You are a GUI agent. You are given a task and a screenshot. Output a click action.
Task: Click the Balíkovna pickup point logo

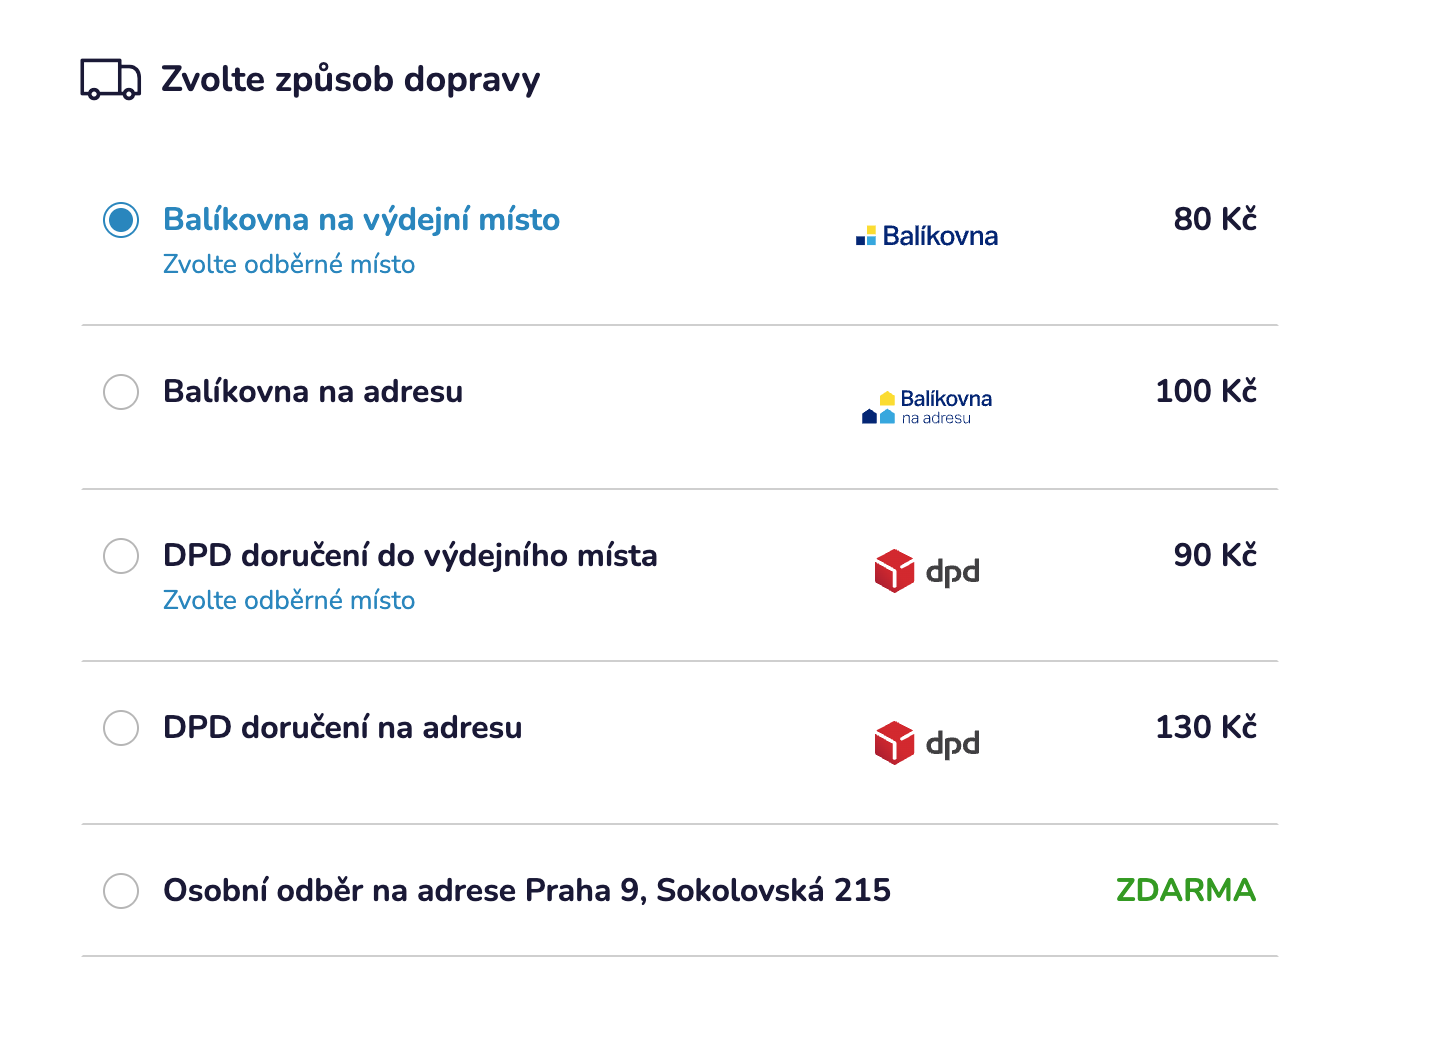click(x=927, y=236)
